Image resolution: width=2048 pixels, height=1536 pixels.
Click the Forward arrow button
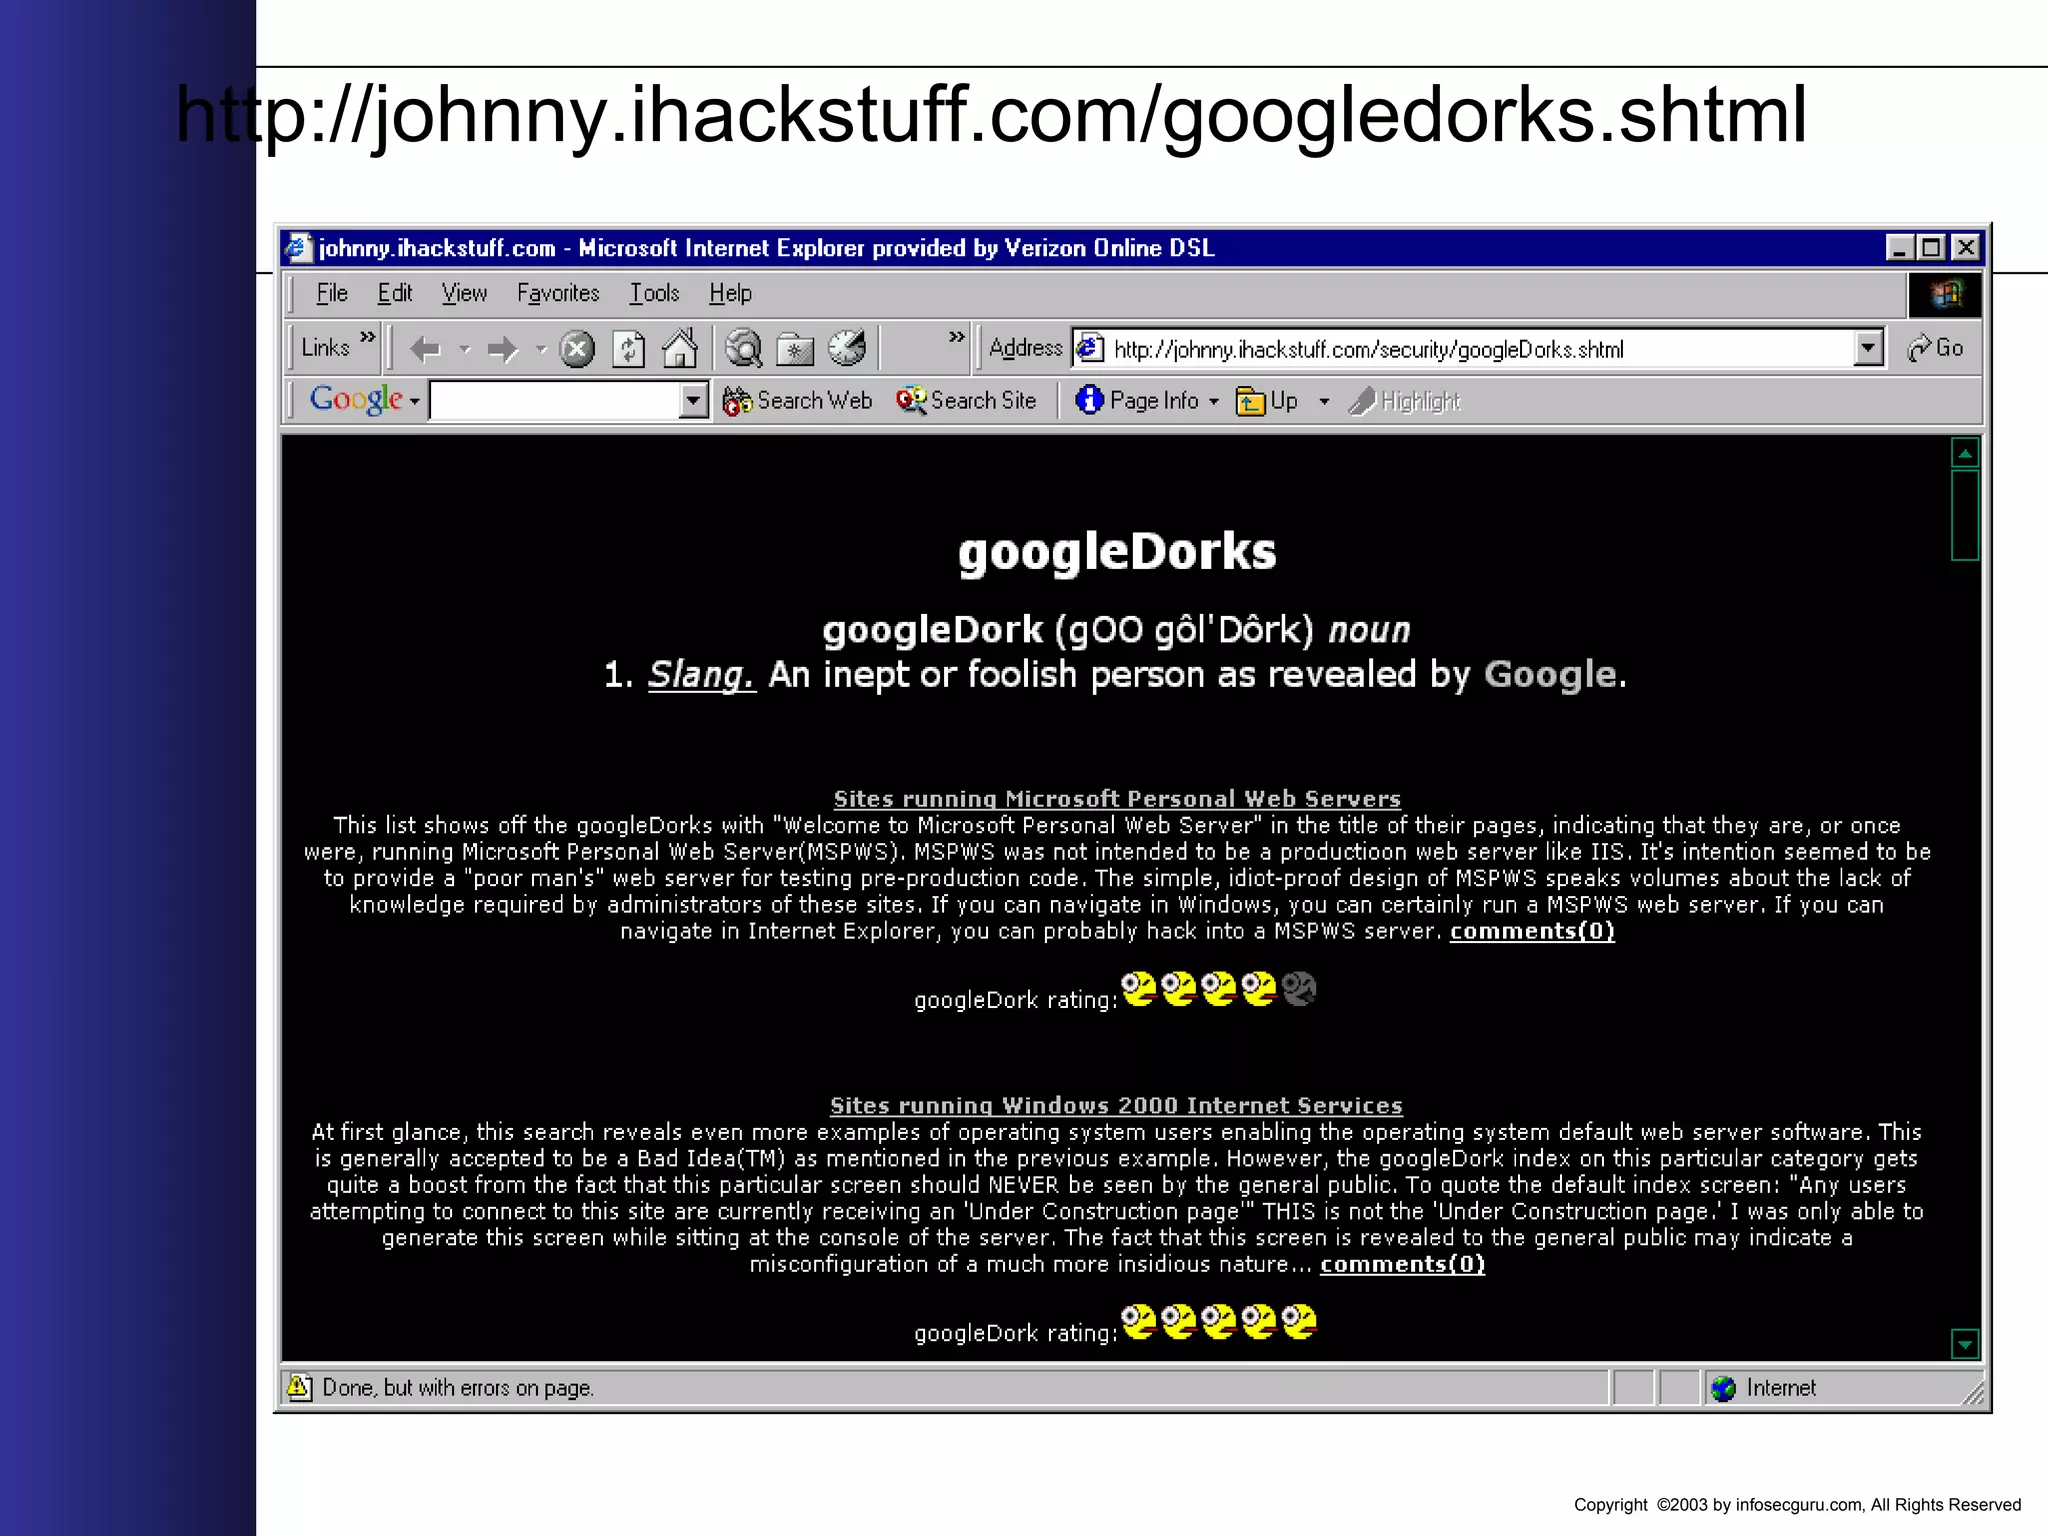point(502,349)
